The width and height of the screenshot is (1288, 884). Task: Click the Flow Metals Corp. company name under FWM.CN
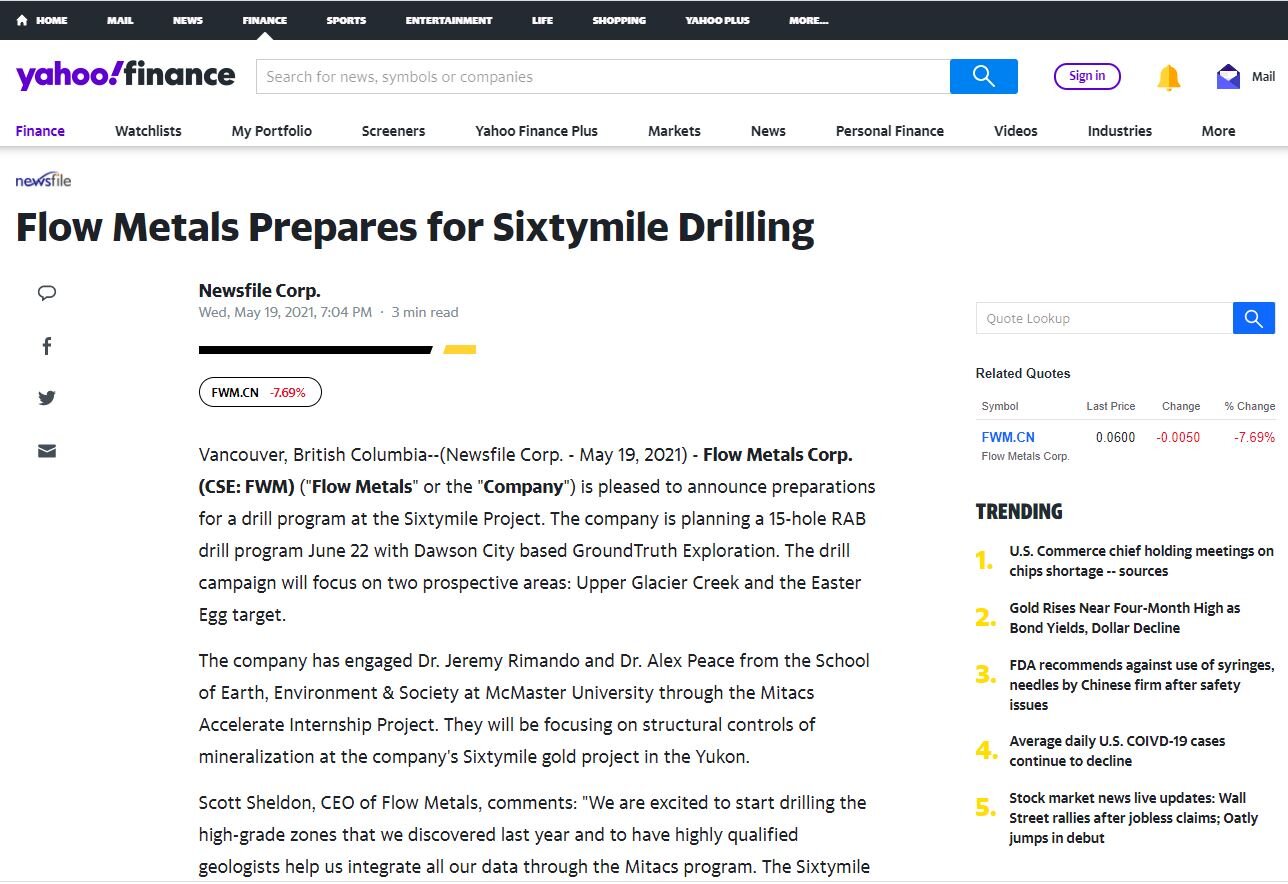(1025, 456)
